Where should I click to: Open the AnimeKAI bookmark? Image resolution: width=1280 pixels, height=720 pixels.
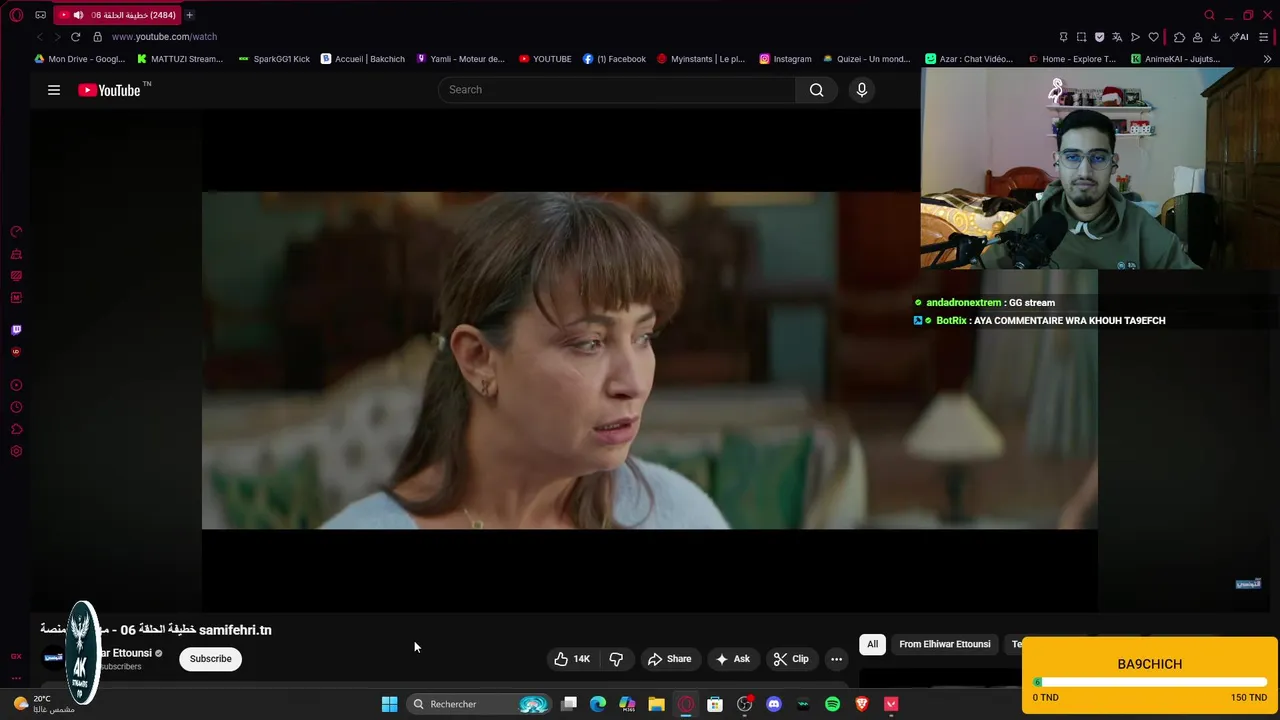(x=1175, y=59)
